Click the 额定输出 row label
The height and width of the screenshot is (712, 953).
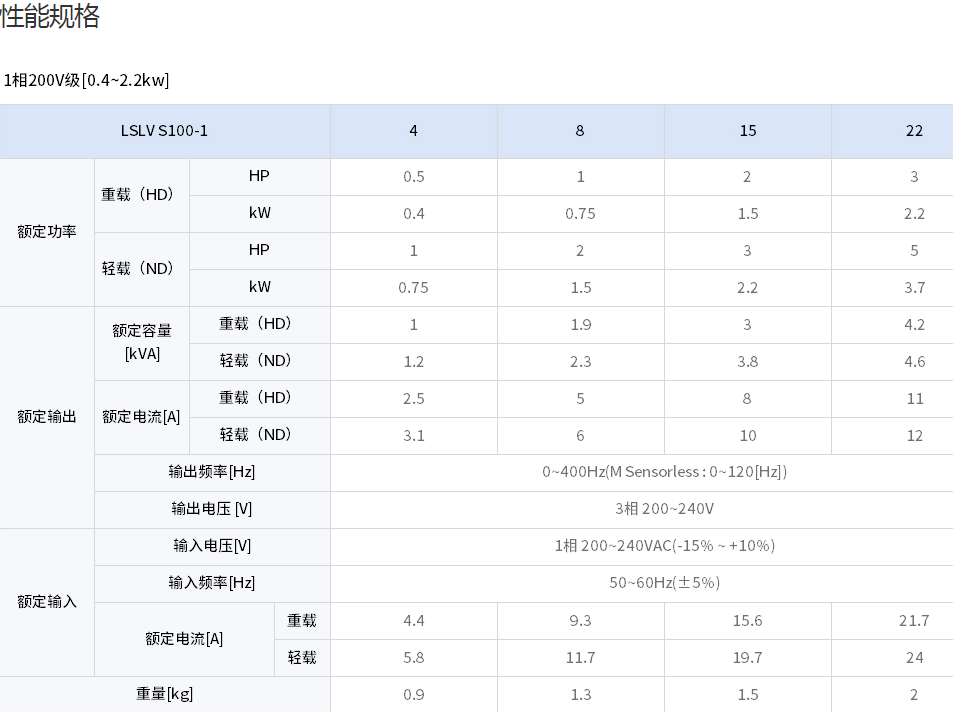[x=47, y=417]
